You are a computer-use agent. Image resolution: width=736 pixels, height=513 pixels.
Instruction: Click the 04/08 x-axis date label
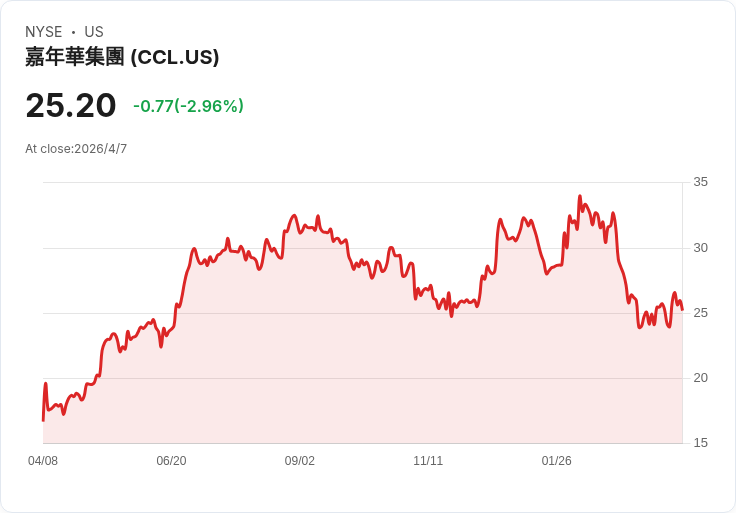coord(43,461)
